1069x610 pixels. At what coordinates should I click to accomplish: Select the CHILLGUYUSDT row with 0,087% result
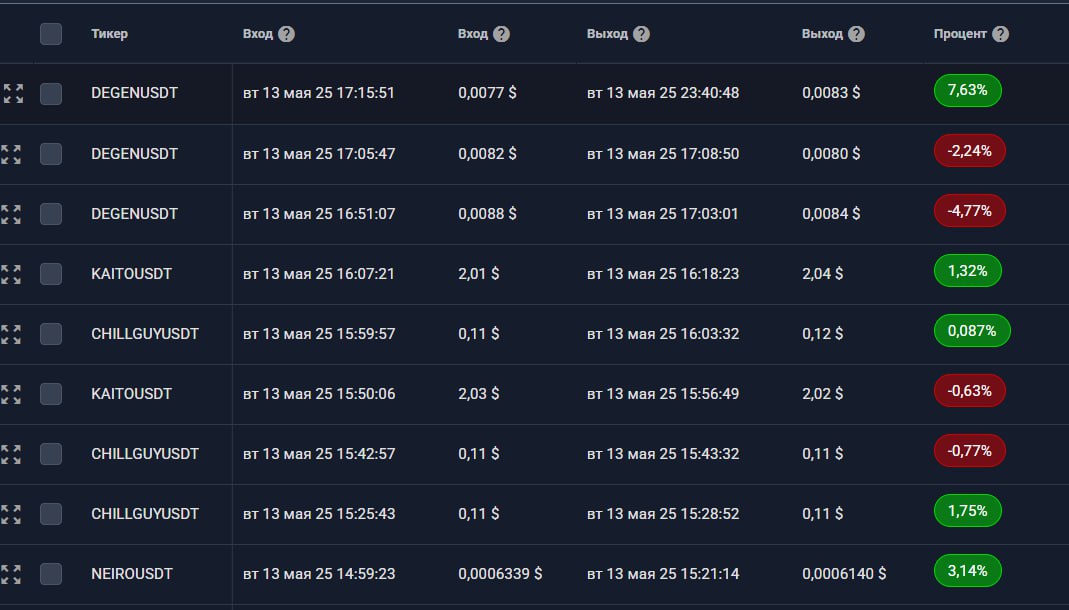point(51,334)
